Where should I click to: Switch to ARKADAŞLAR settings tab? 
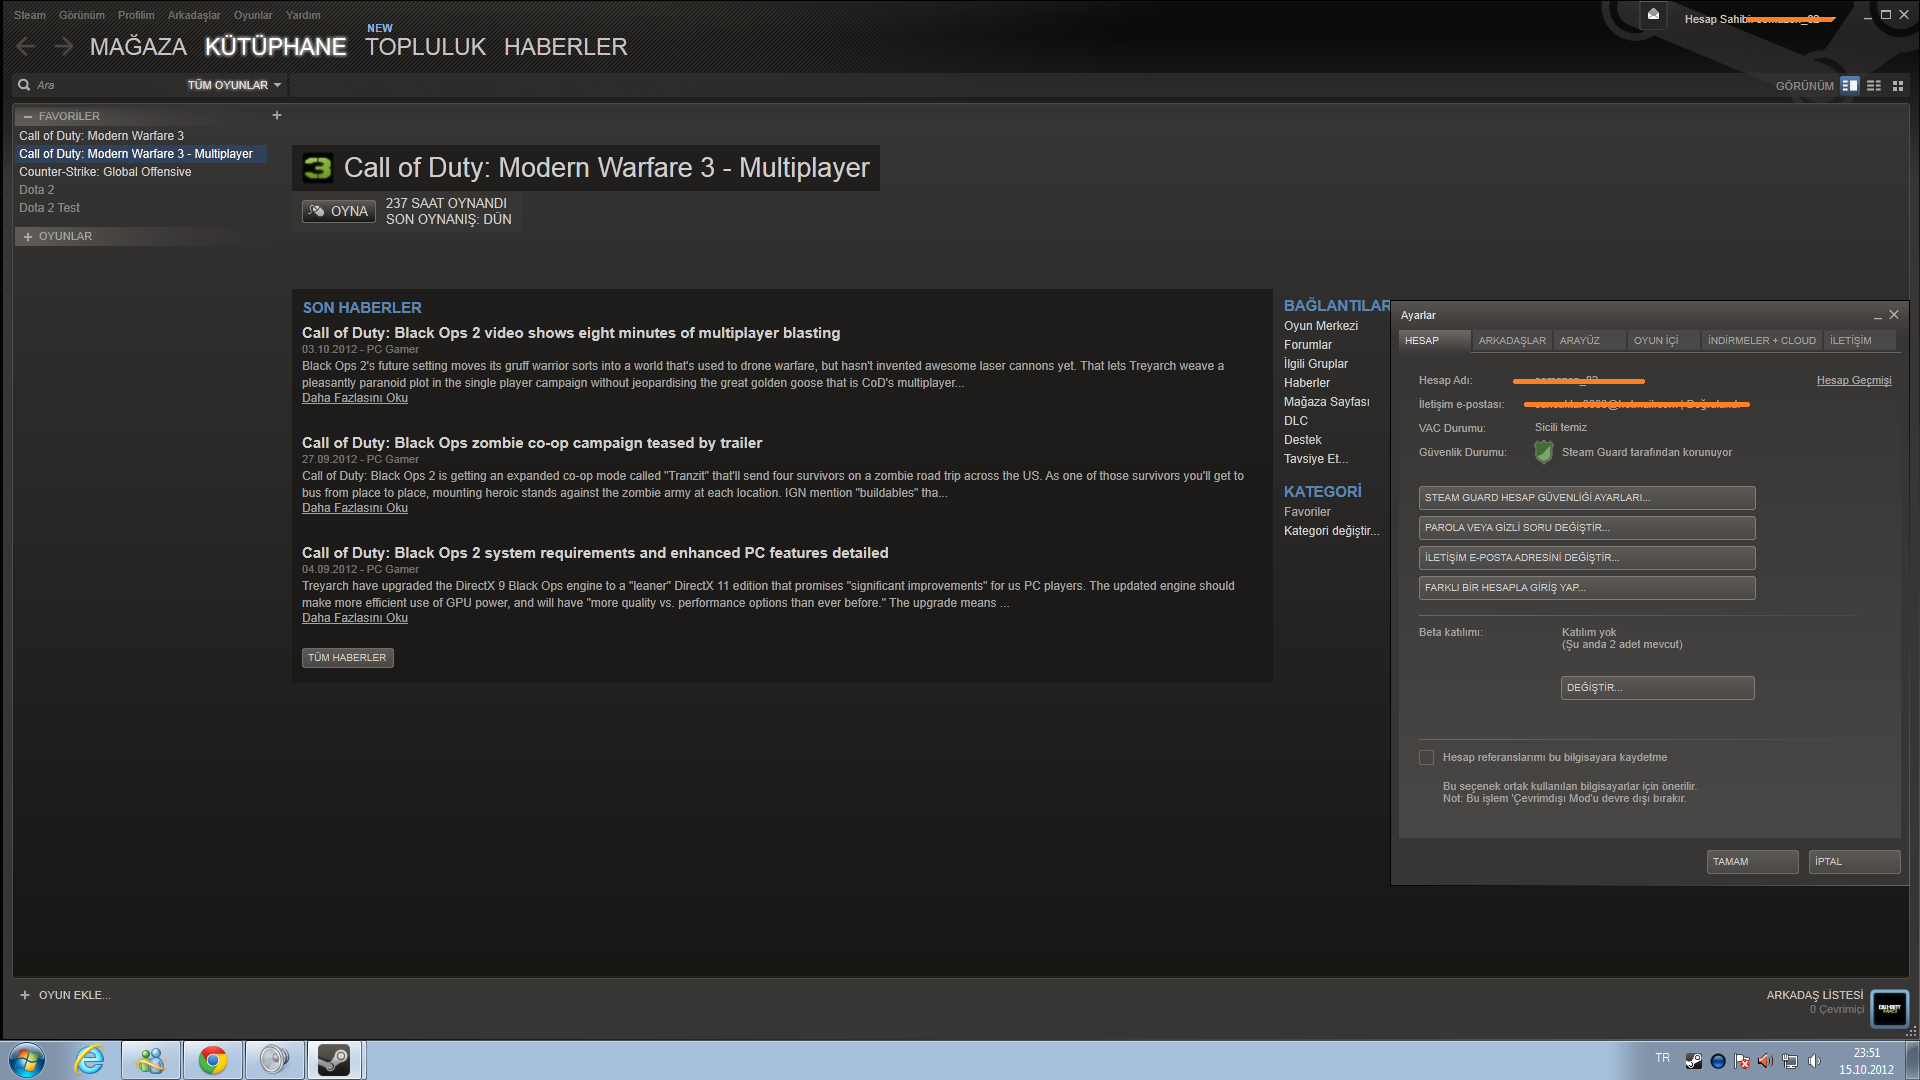[x=1511, y=341]
